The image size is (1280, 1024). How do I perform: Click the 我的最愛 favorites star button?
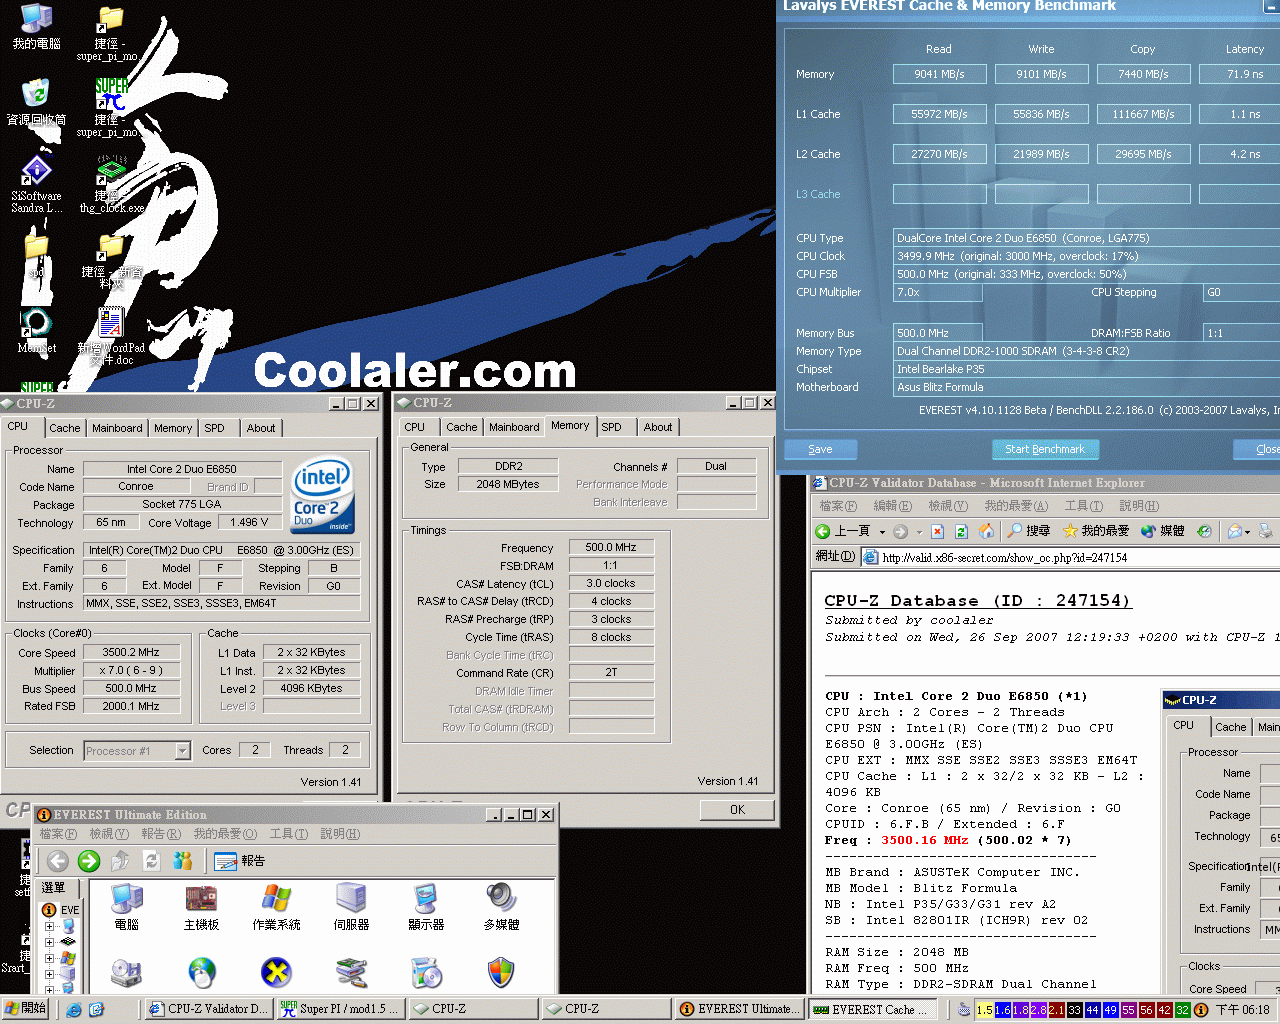click(x=1095, y=531)
